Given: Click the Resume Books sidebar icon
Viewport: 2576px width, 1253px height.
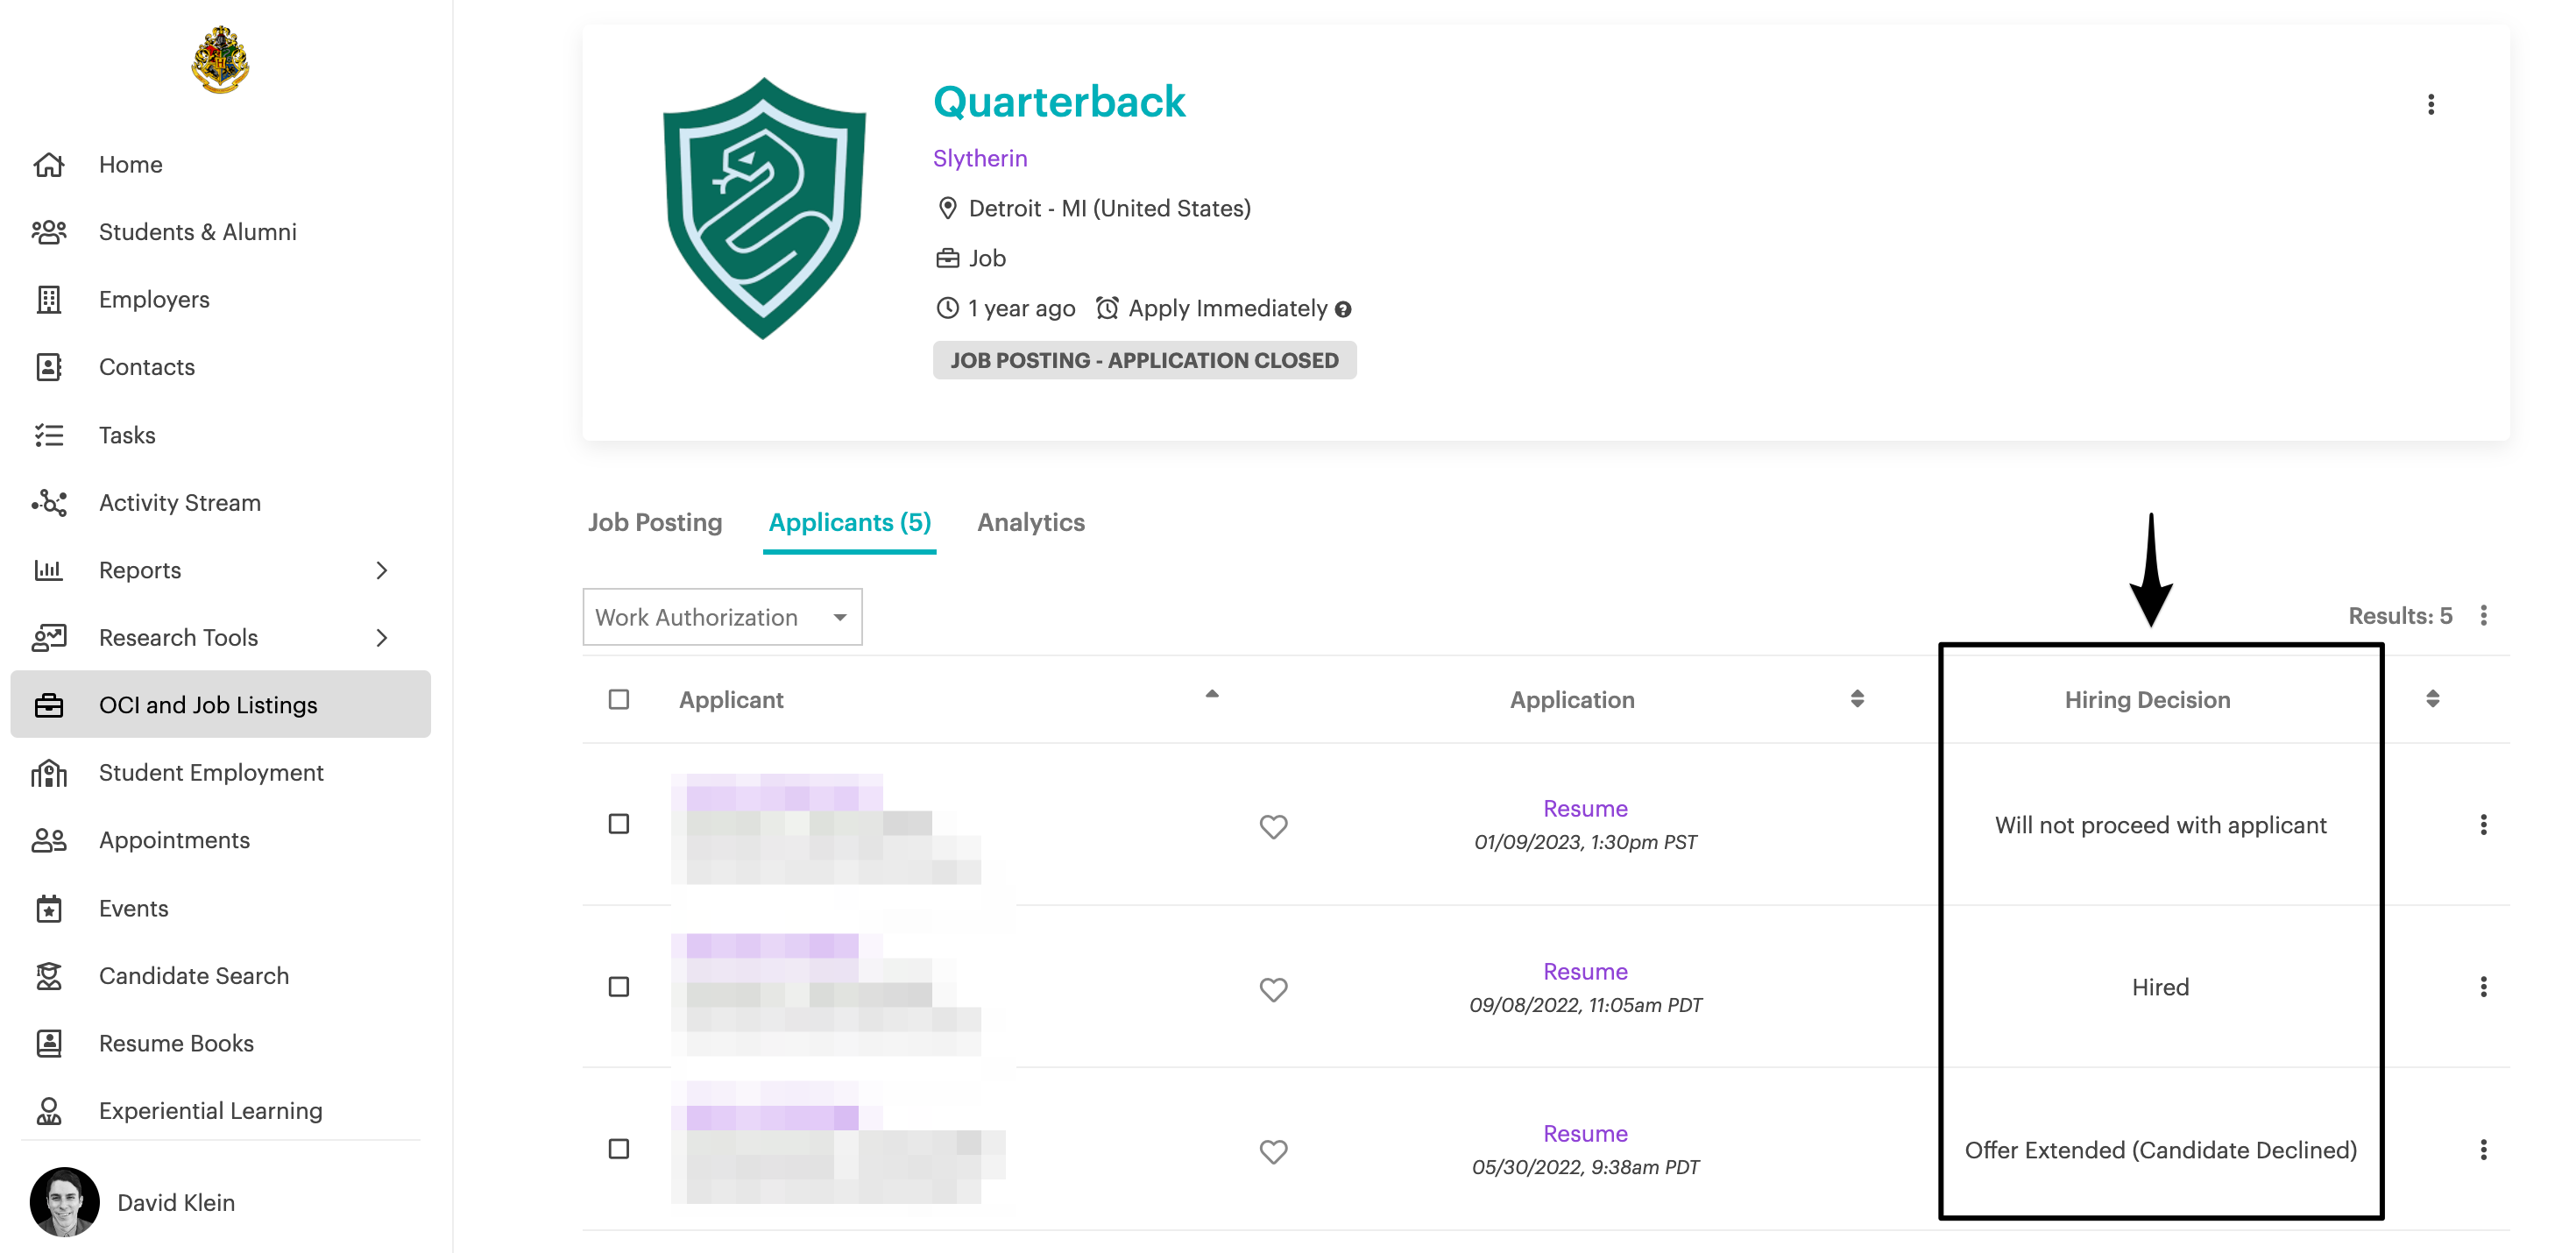Looking at the screenshot, I should click(48, 1043).
